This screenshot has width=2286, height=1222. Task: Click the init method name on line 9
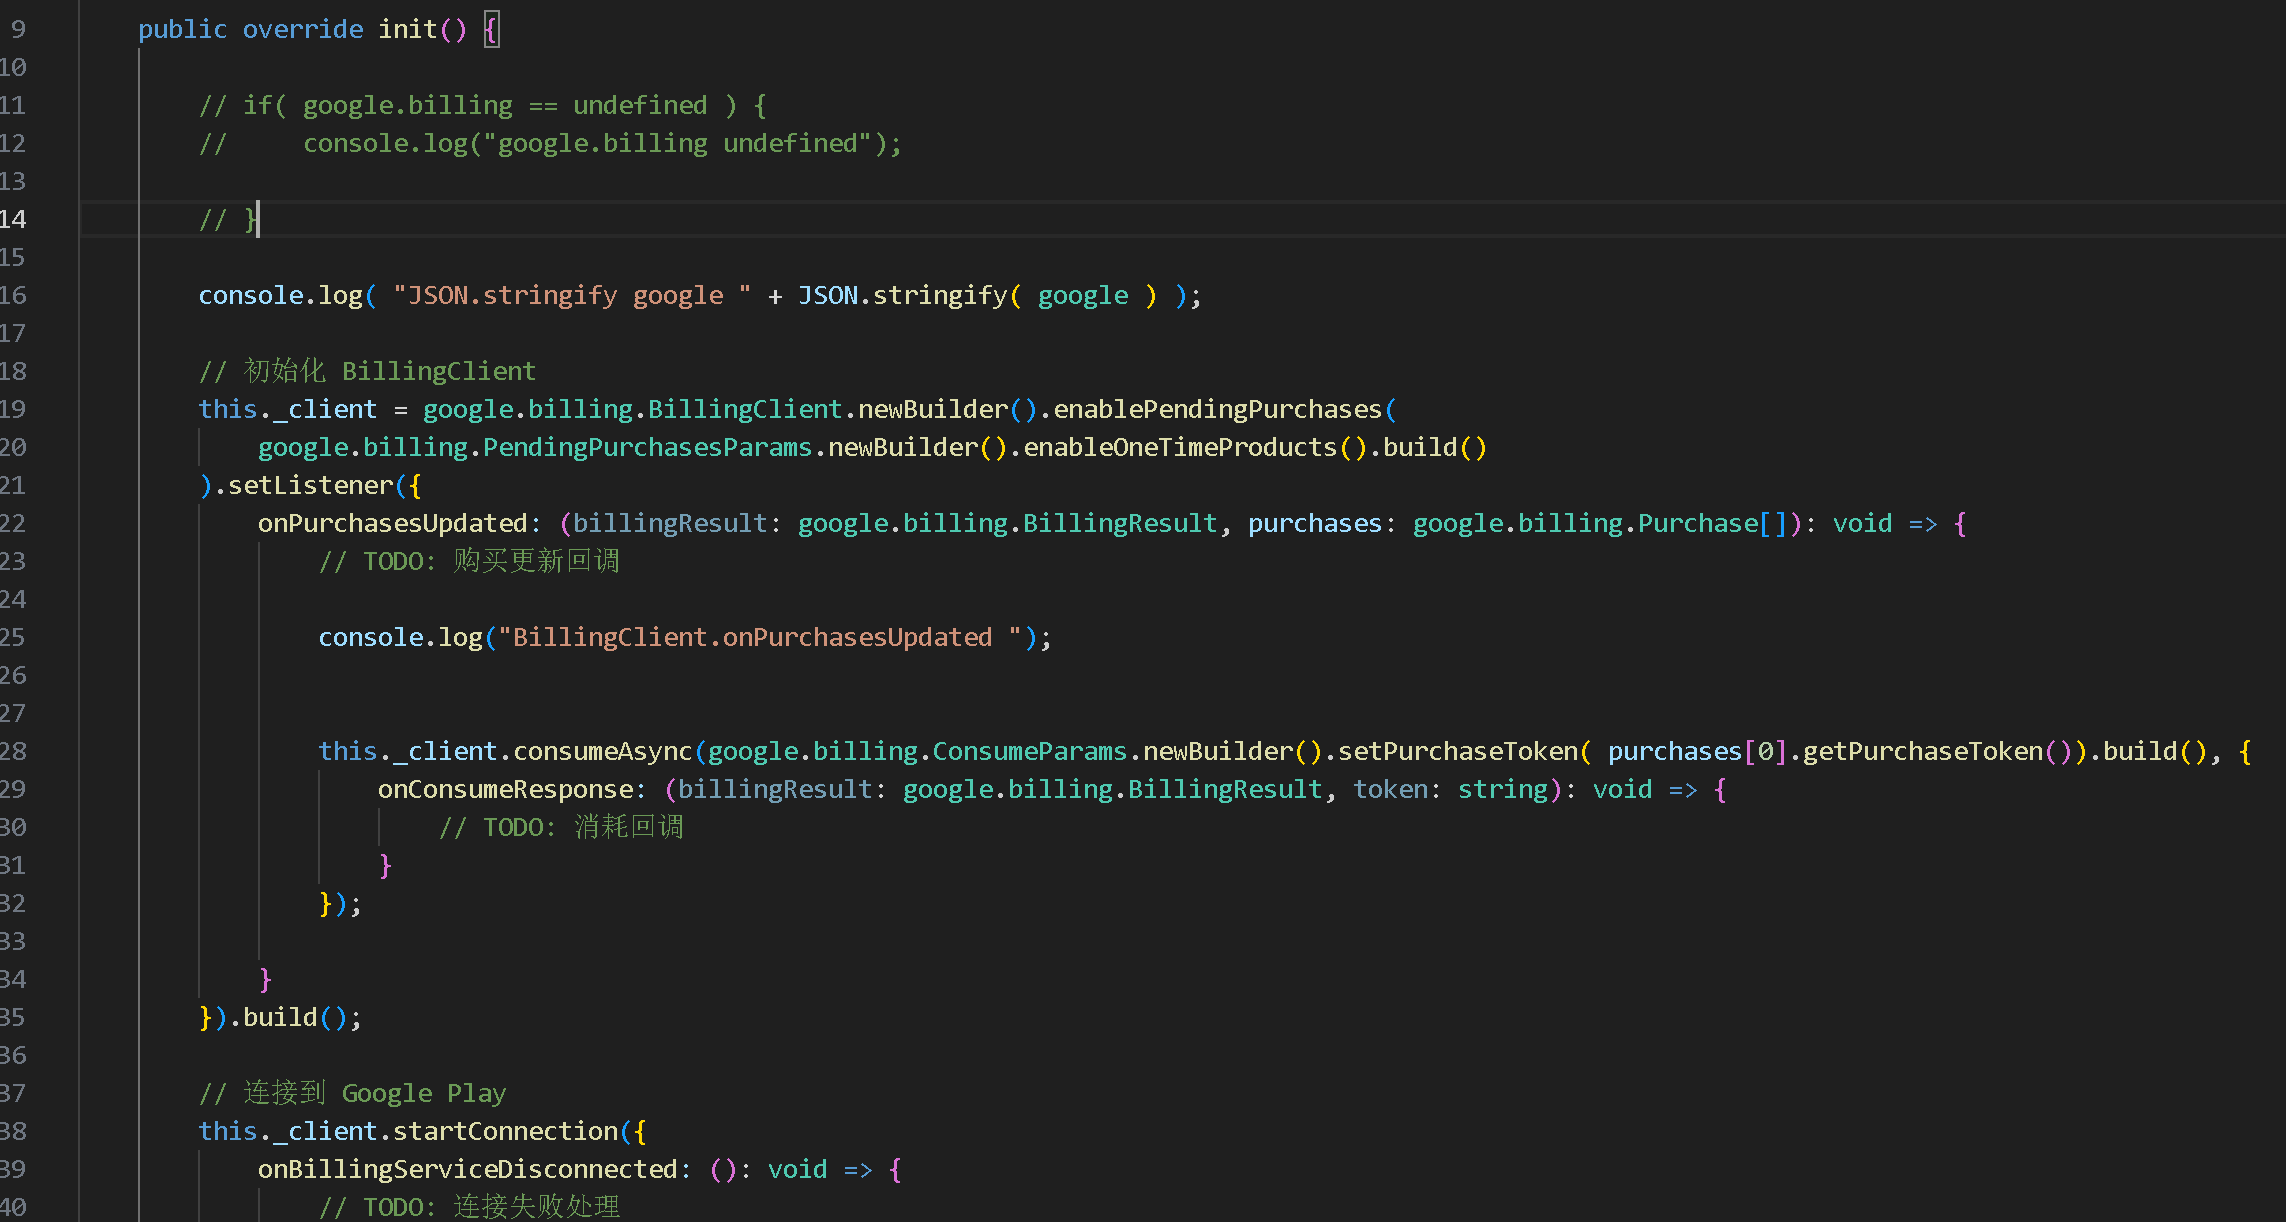[407, 29]
